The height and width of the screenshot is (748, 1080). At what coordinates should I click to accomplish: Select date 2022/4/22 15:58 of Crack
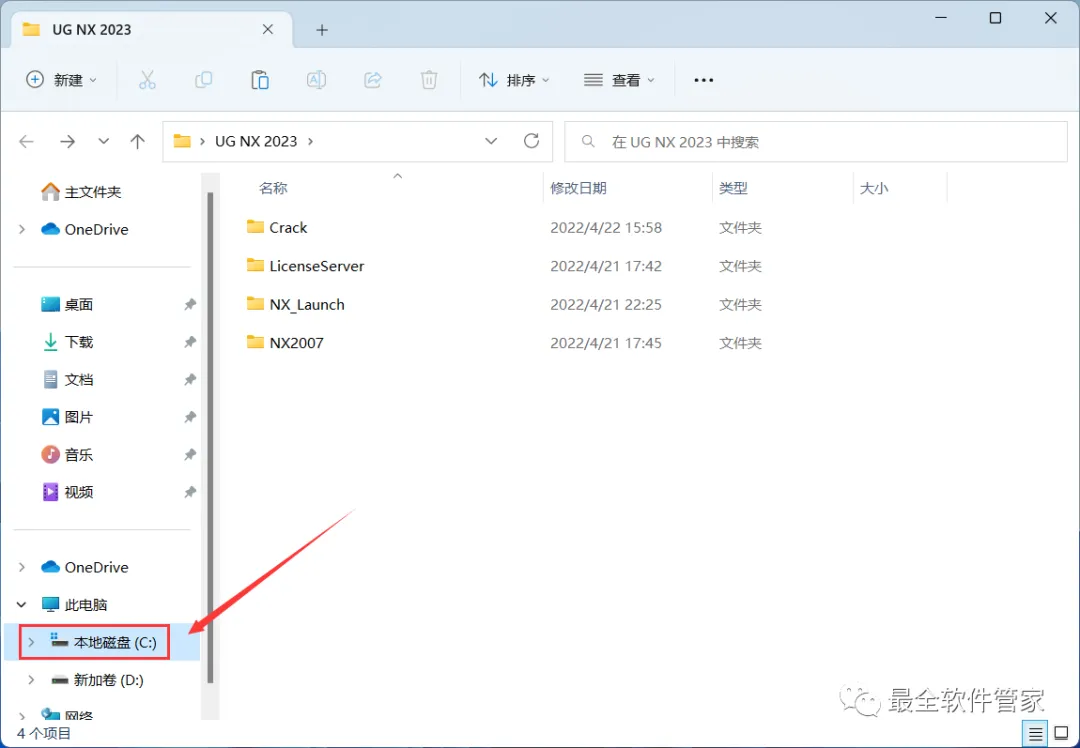tap(605, 227)
